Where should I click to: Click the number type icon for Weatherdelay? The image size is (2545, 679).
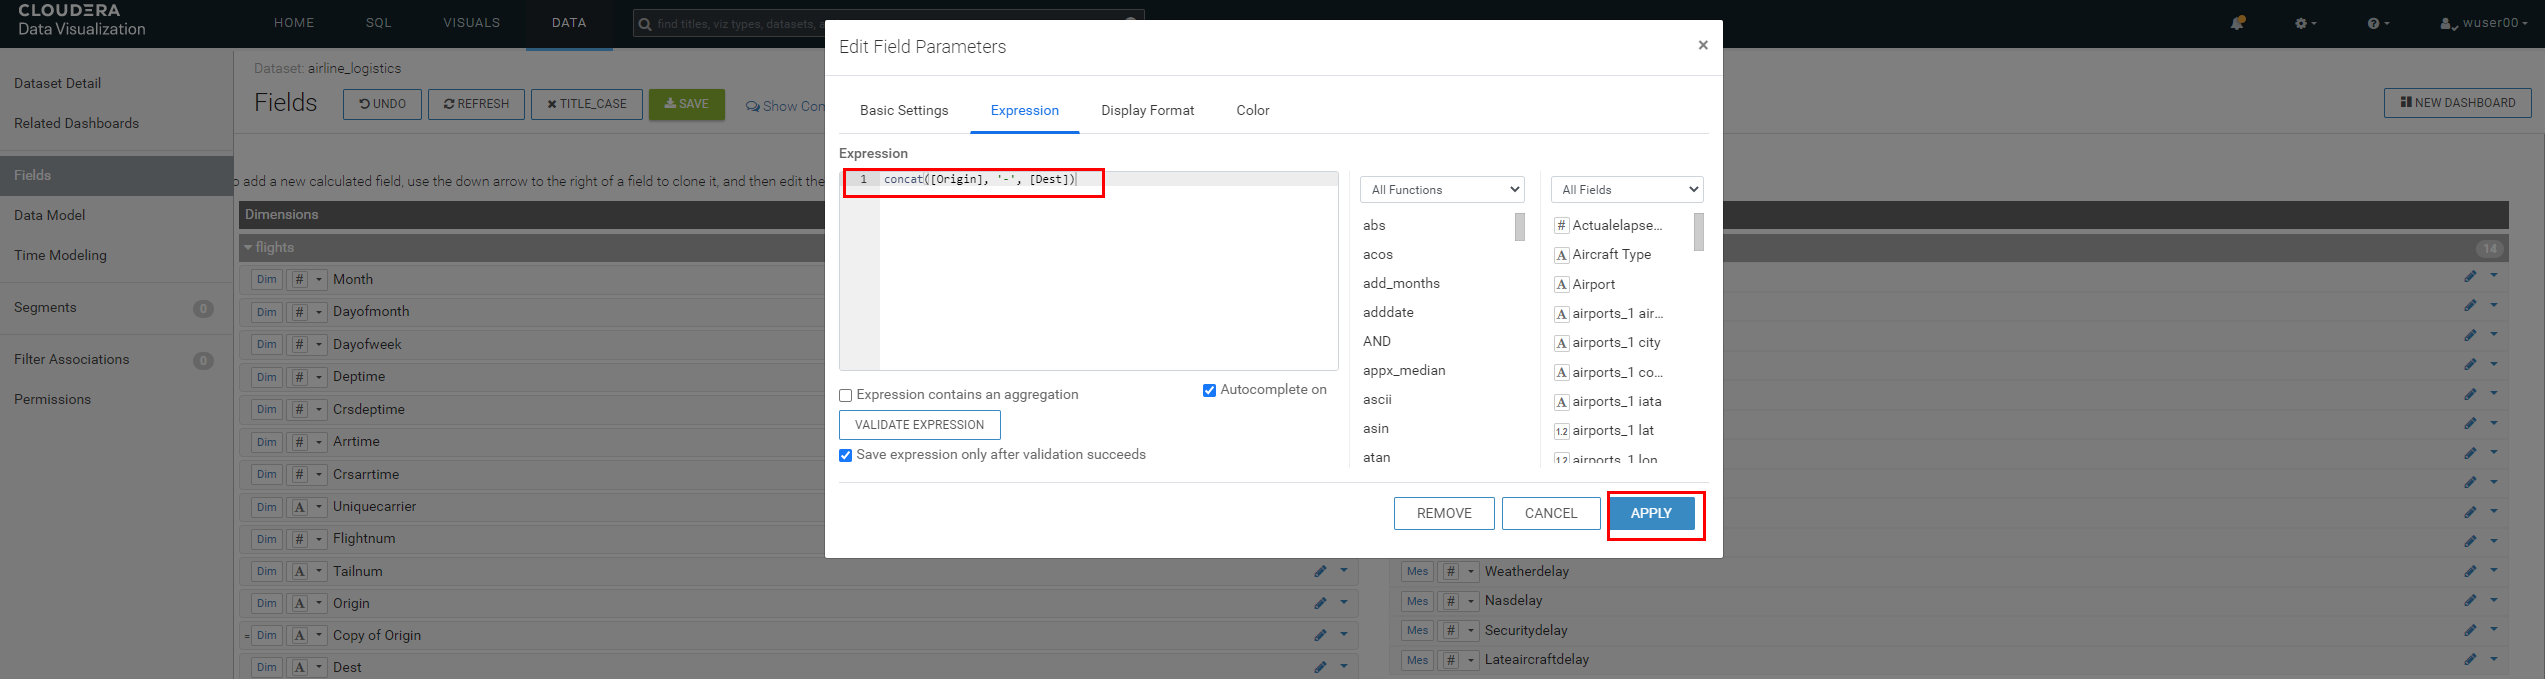pyautogui.click(x=1451, y=572)
